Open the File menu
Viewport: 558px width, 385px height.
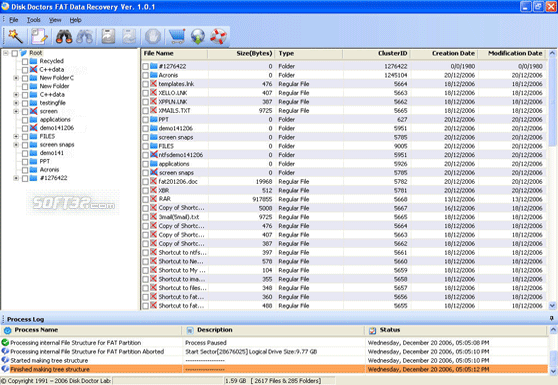tap(14, 20)
